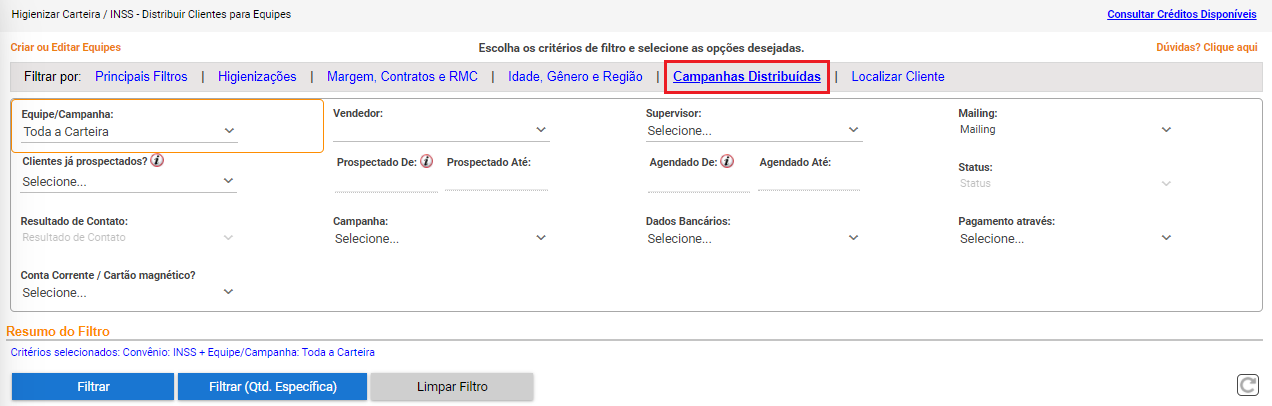Select Campanhas Distribuídas tab

tap(747, 76)
